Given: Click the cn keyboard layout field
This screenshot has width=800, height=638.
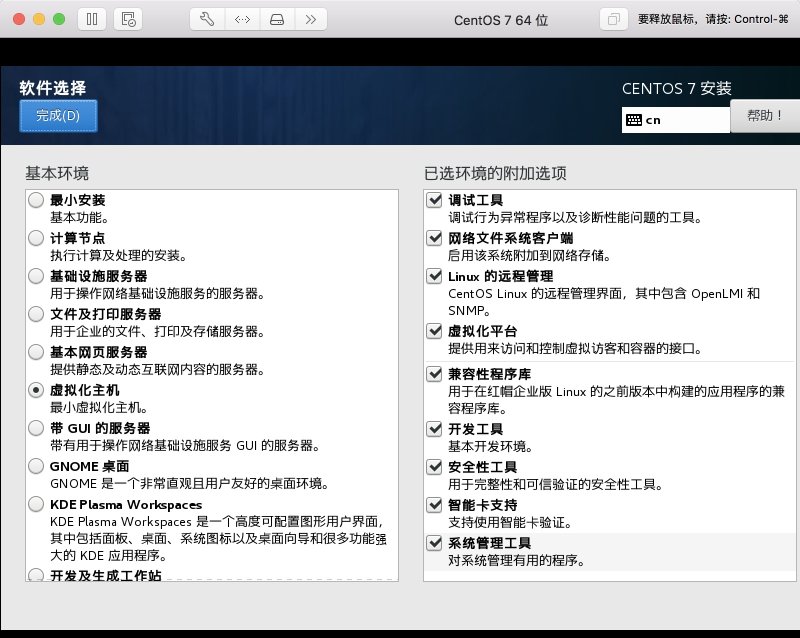Looking at the screenshot, I should click(x=676, y=120).
